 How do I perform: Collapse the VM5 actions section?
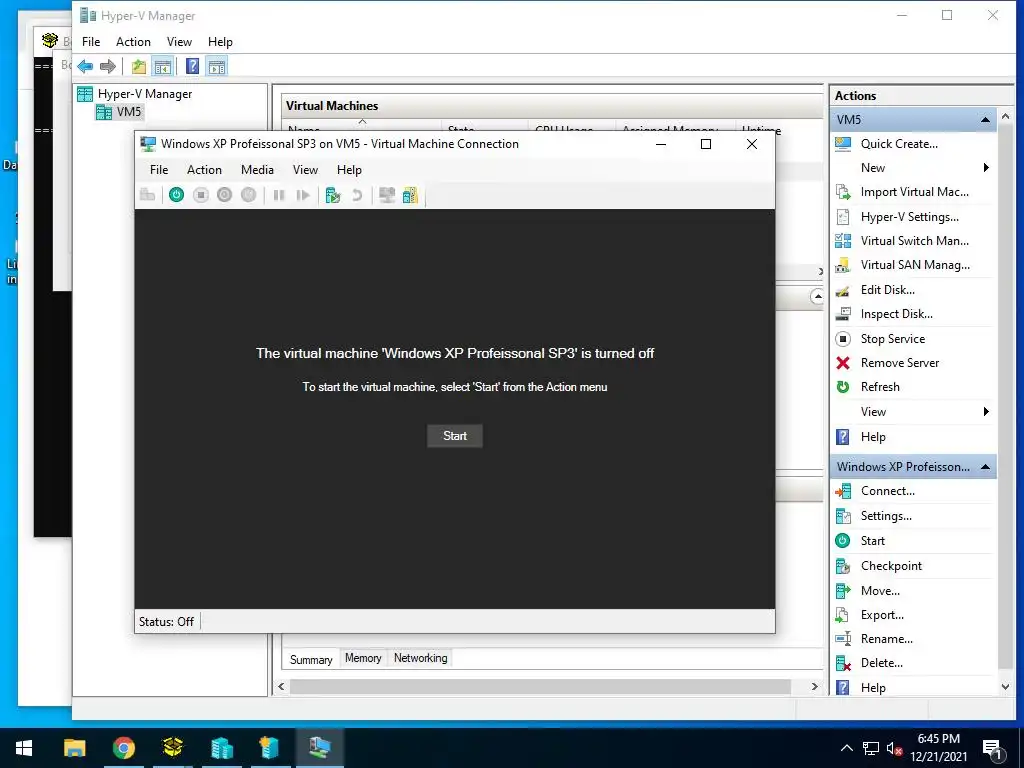pos(985,120)
